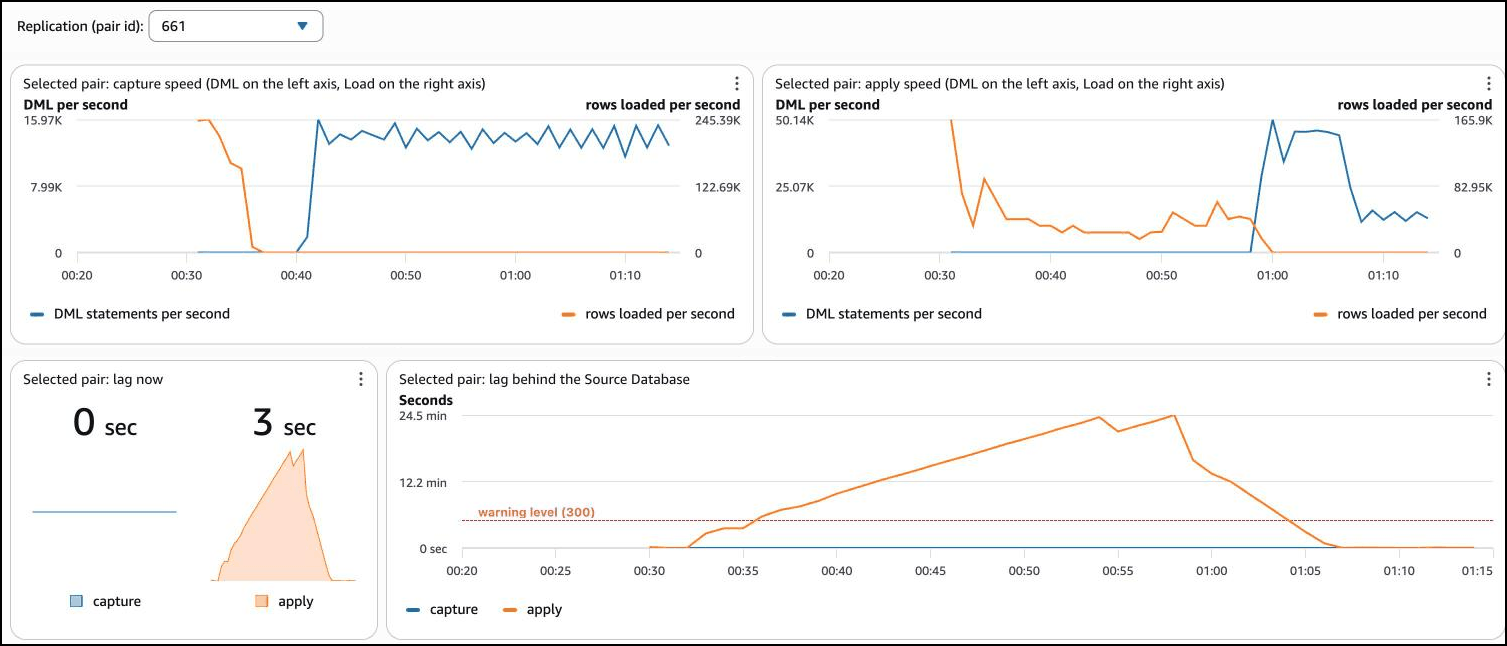The height and width of the screenshot is (646, 1507).
Task: Click '24.5 min' axis label in lag chart
Action: 423,416
